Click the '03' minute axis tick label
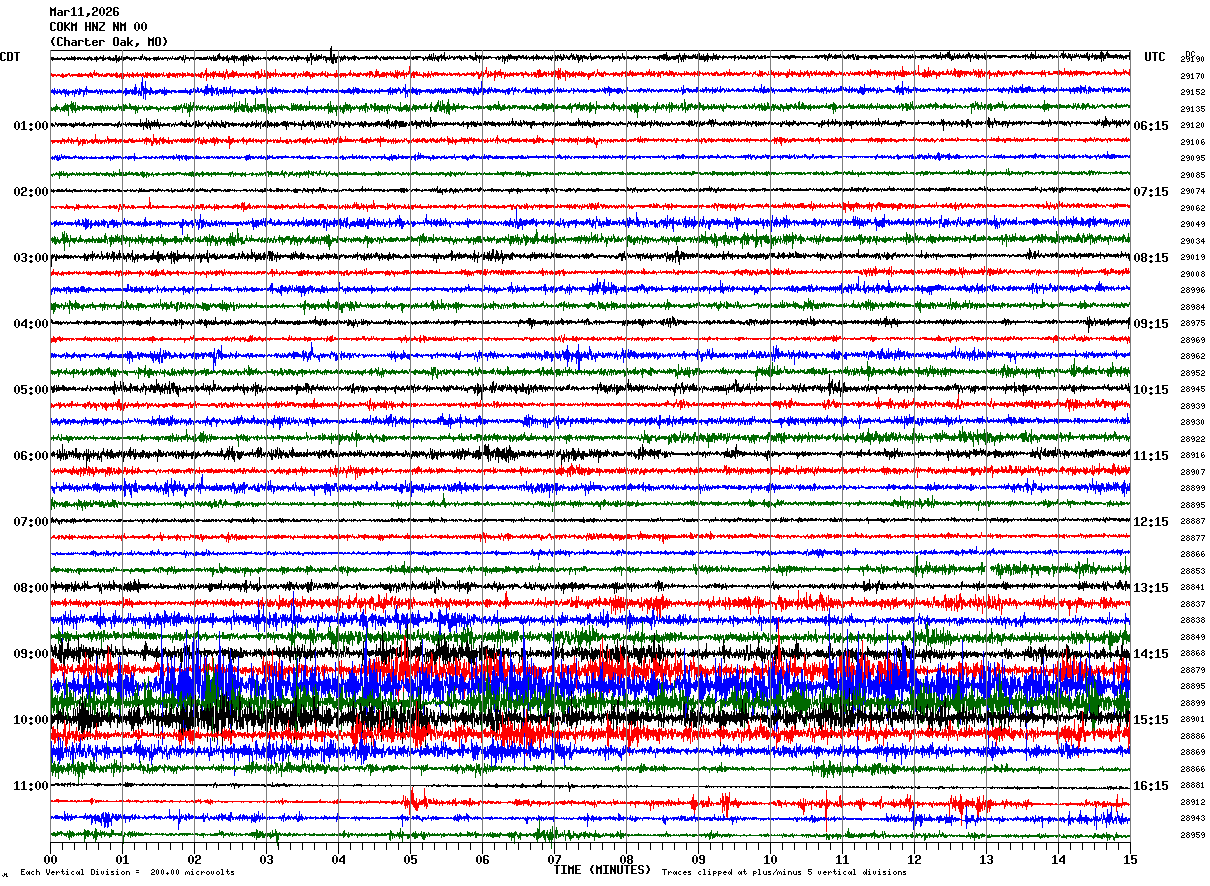 pos(266,860)
